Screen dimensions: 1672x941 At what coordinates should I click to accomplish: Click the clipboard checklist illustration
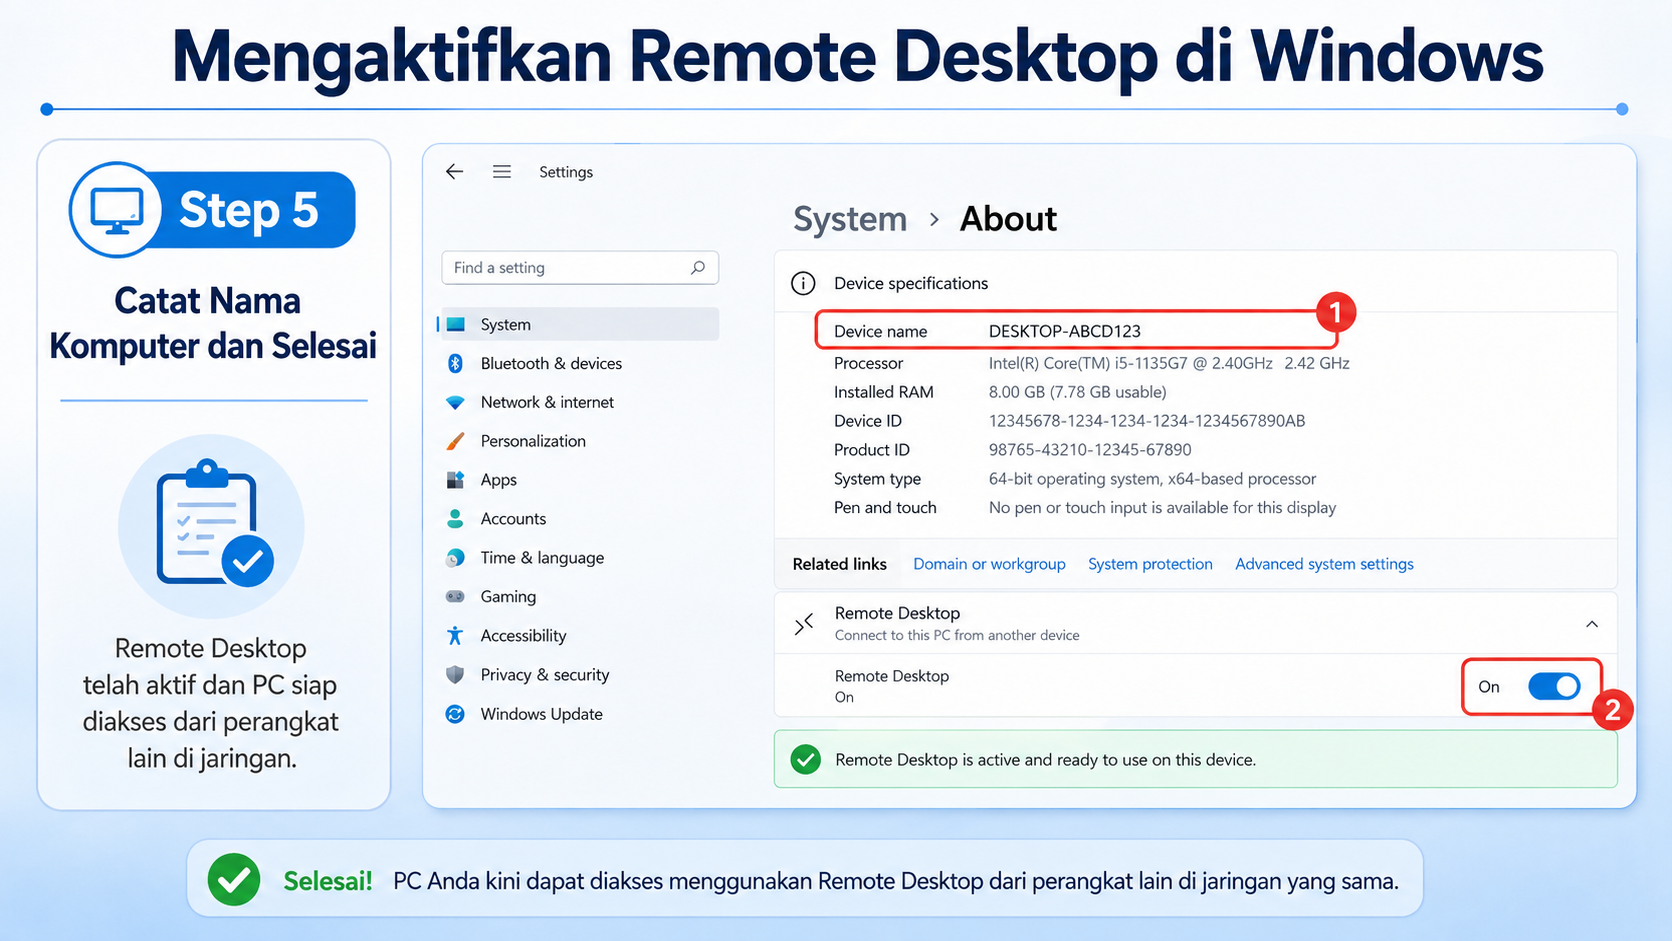point(212,526)
